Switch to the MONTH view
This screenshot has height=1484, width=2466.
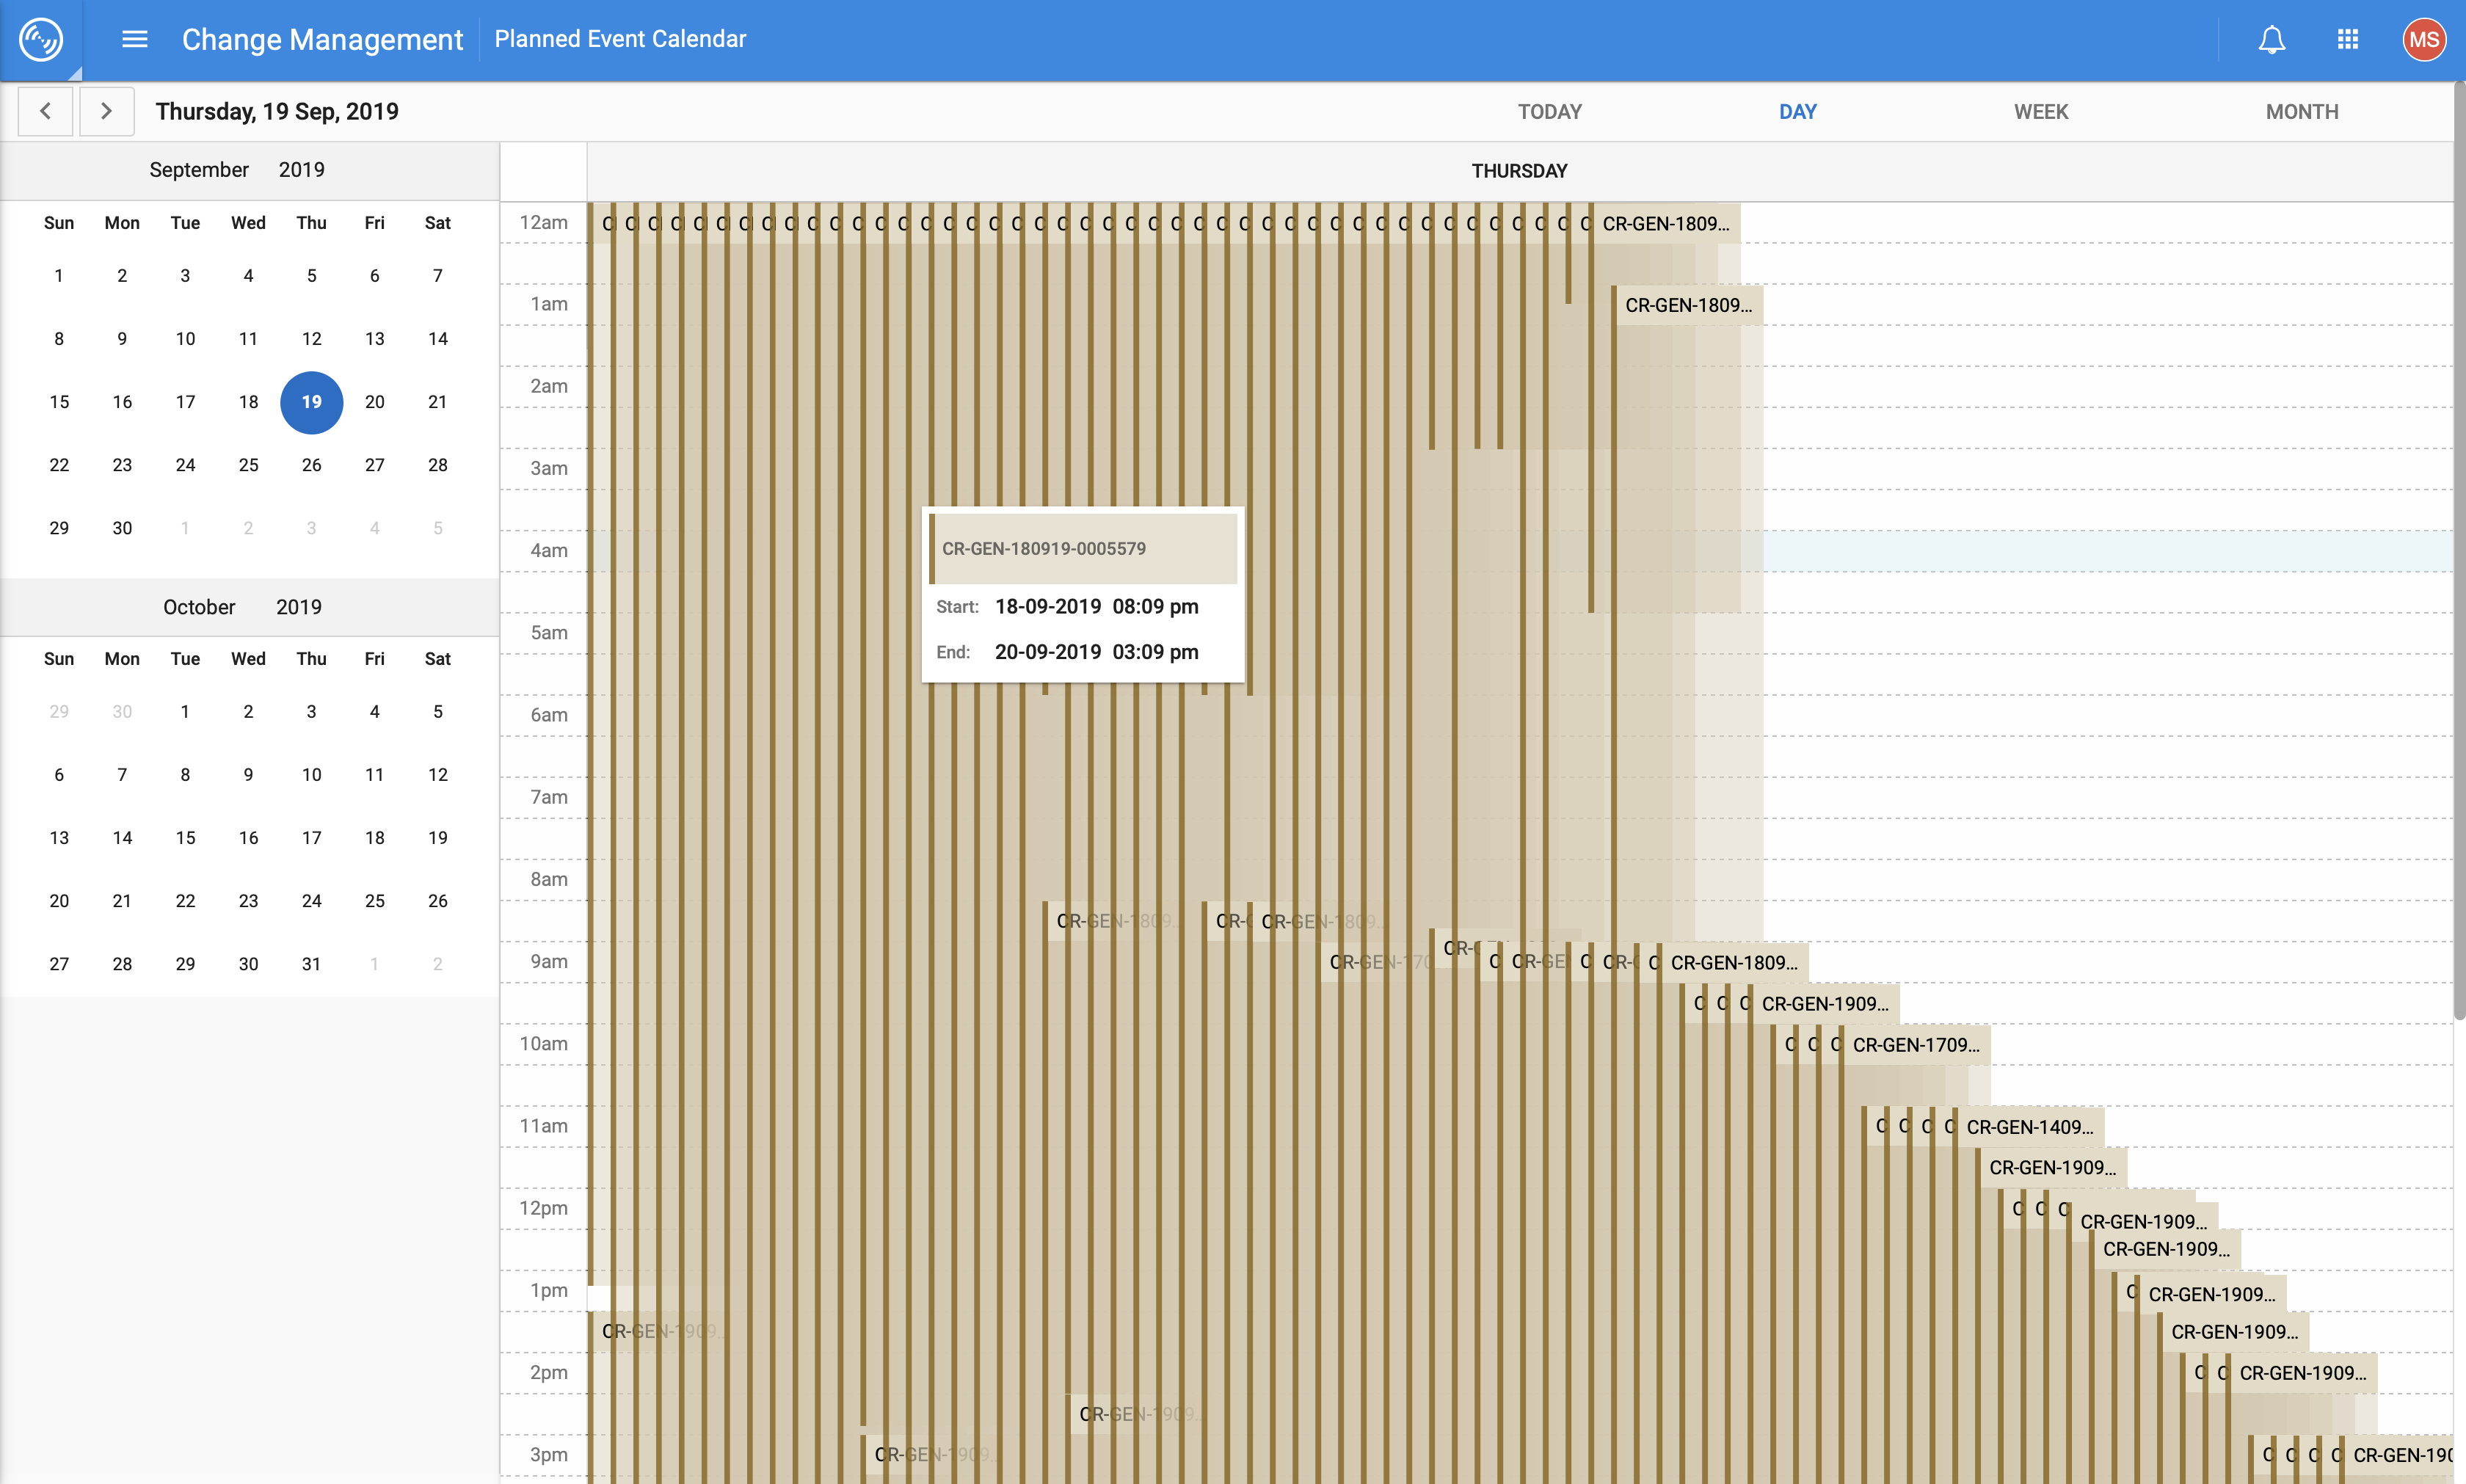(x=2302, y=112)
